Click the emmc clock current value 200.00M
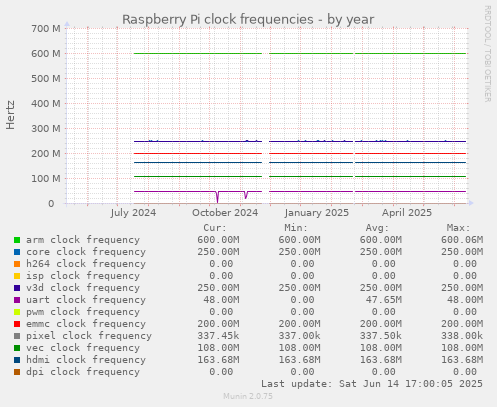Viewport: 497px width, 407px height. pyautogui.click(x=218, y=324)
